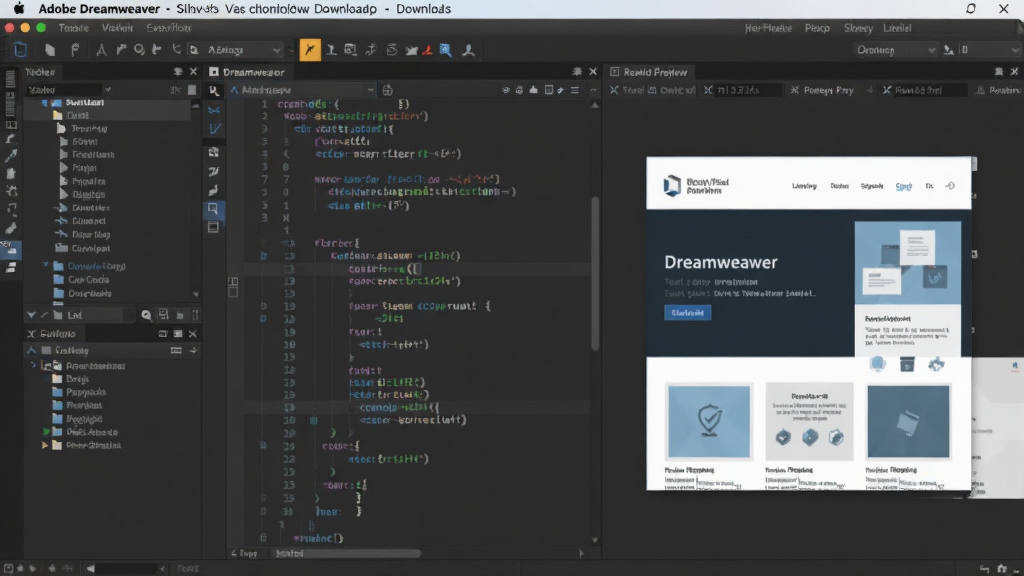Click the blue magnifier icon in the main toolbar
Image resolution: width=1024 pixels, height=576 pixels.
(x=445, y=50)
